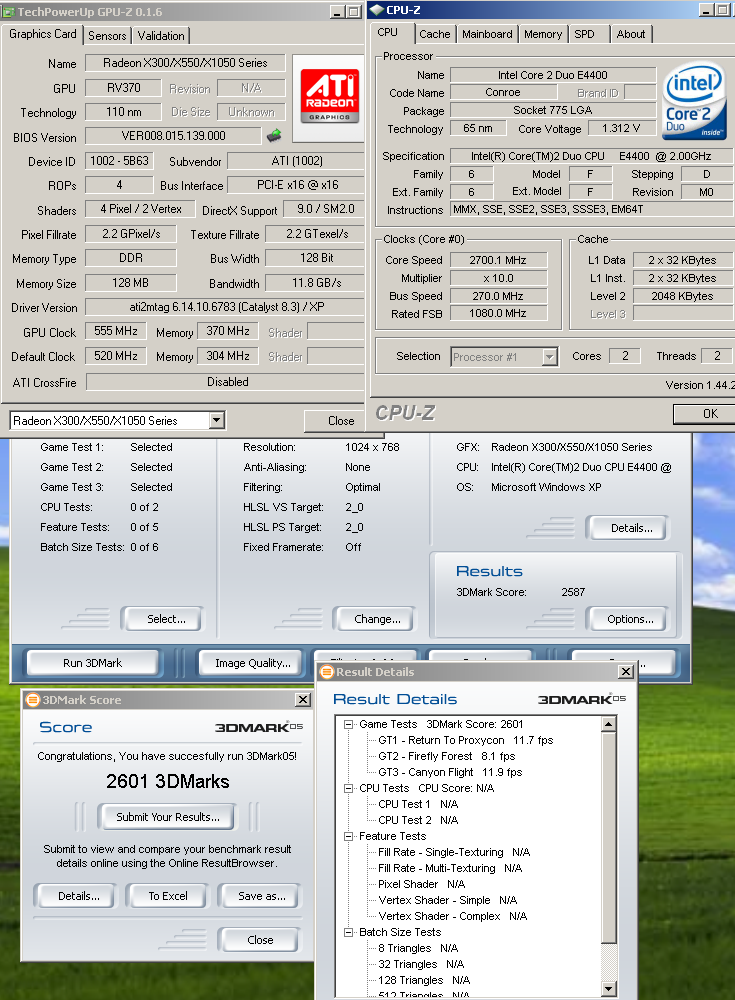735x1000 pixels.
Task: Select Fill Rate - Multi-Texturing row
Action: click(x=450, y=868)
